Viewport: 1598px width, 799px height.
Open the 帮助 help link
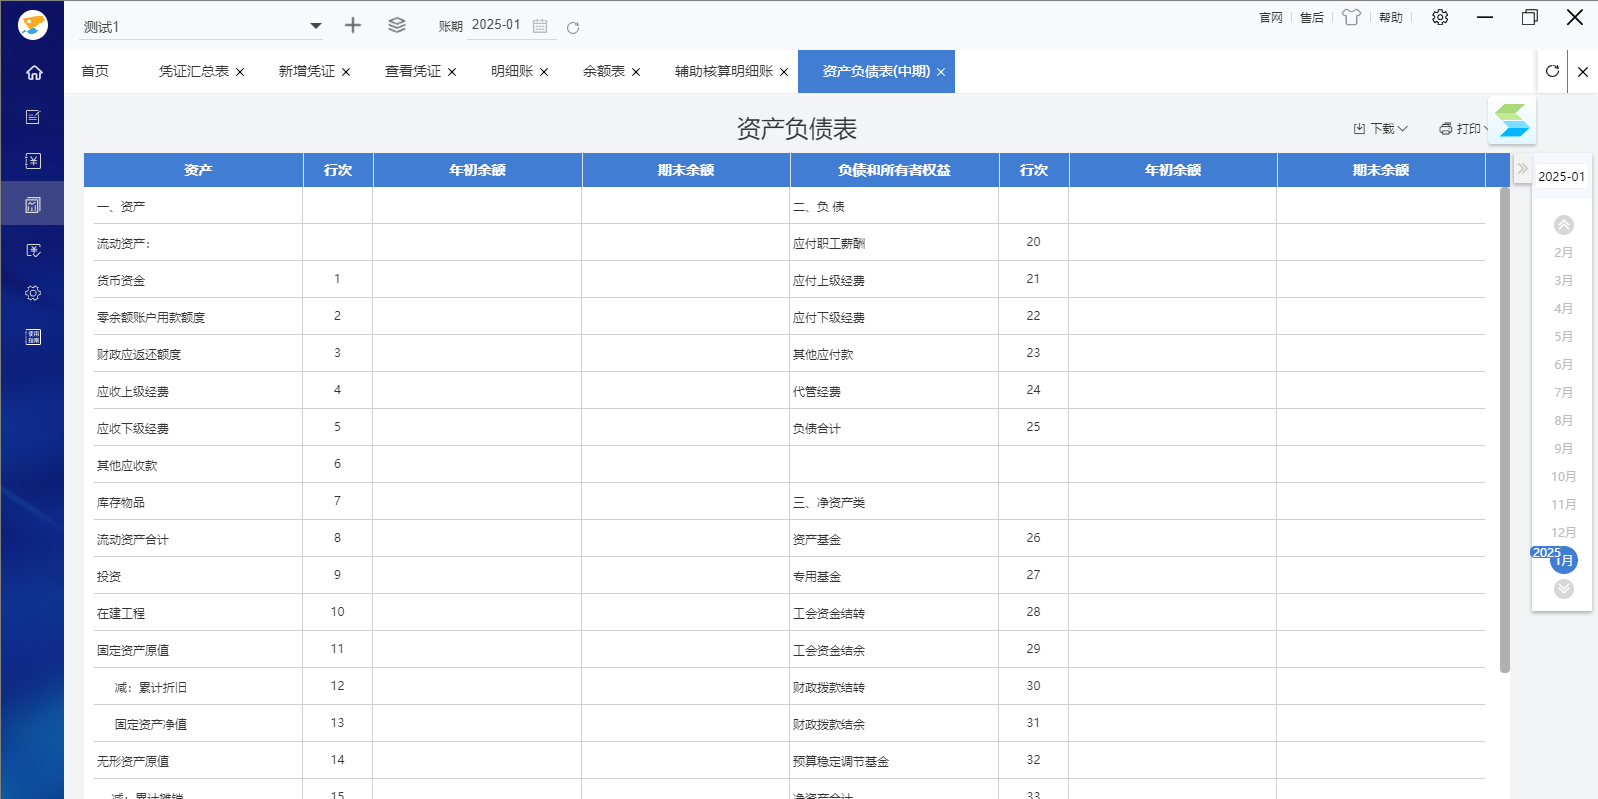[1390, 17]
